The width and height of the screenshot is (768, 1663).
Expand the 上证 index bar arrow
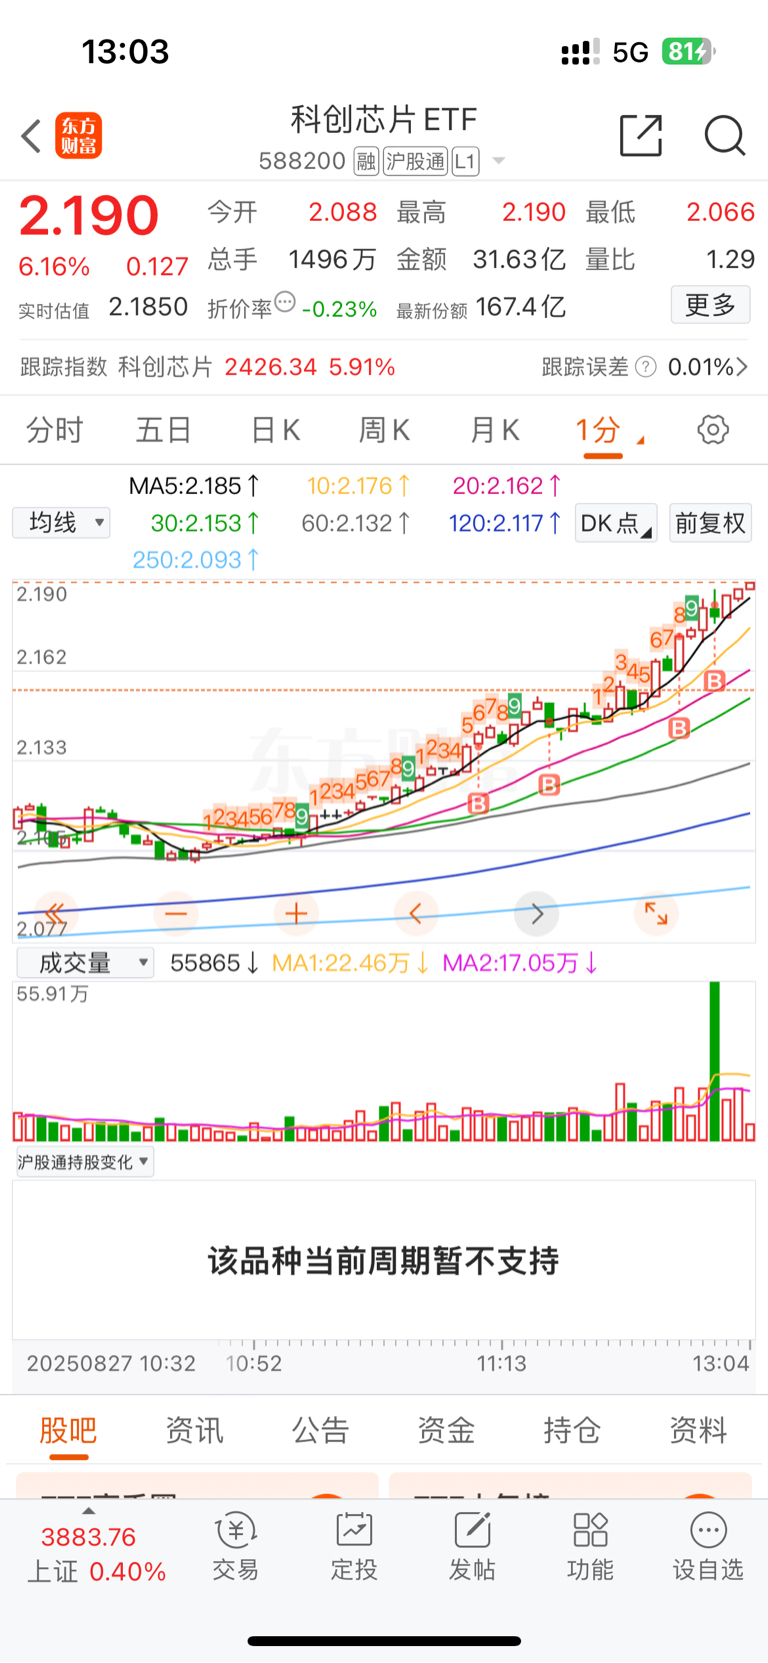tap(88, 1511)
